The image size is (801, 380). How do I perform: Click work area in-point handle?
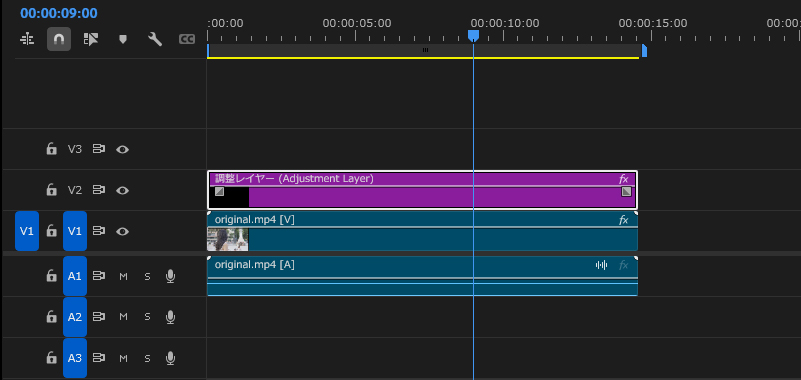pyautogui.click(x=208, y=51)
